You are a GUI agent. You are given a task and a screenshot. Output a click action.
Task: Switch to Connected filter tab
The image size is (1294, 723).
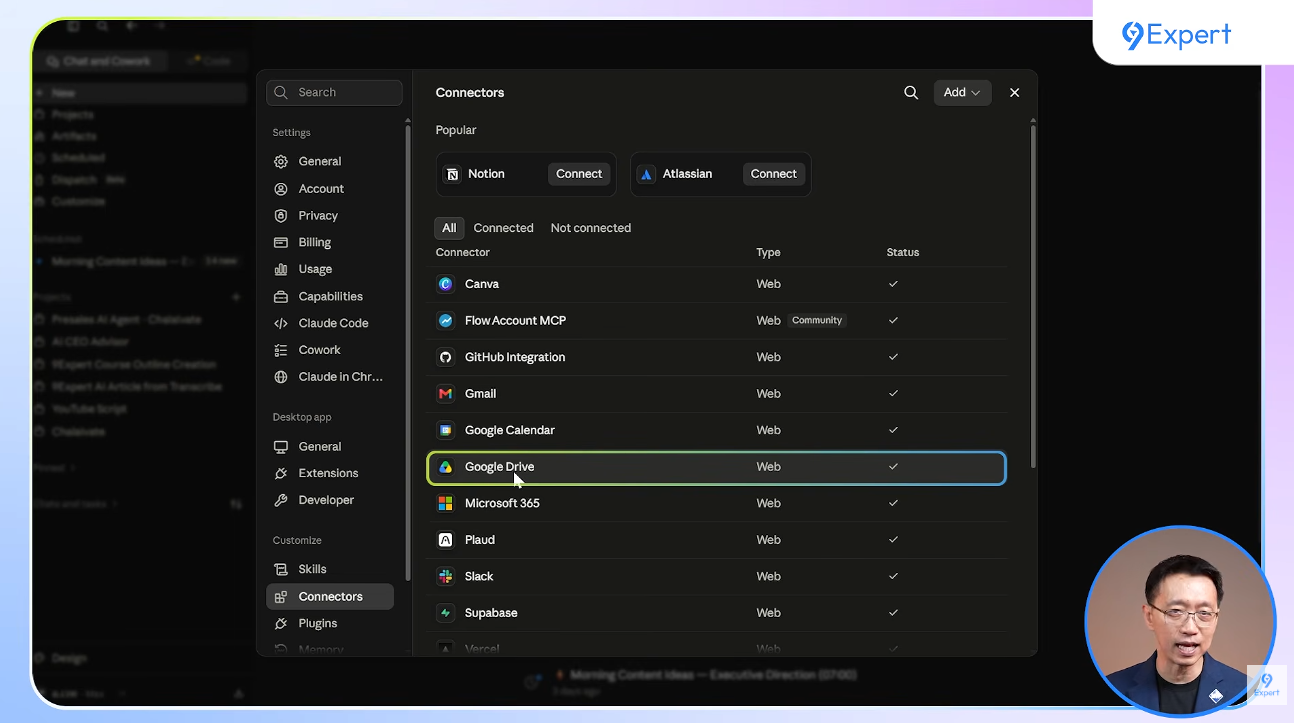[x=503, y=228]
